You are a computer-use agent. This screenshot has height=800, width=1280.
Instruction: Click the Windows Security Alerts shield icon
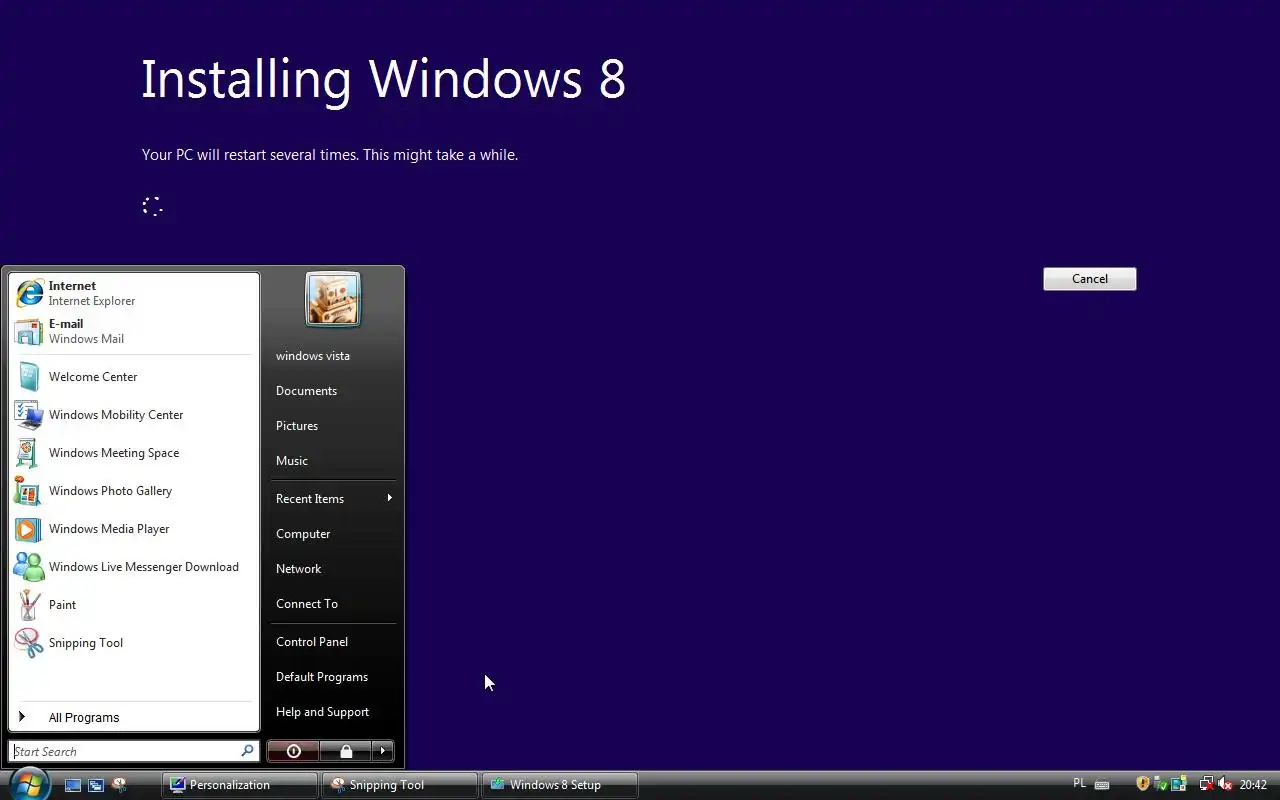pos(1143,784)
